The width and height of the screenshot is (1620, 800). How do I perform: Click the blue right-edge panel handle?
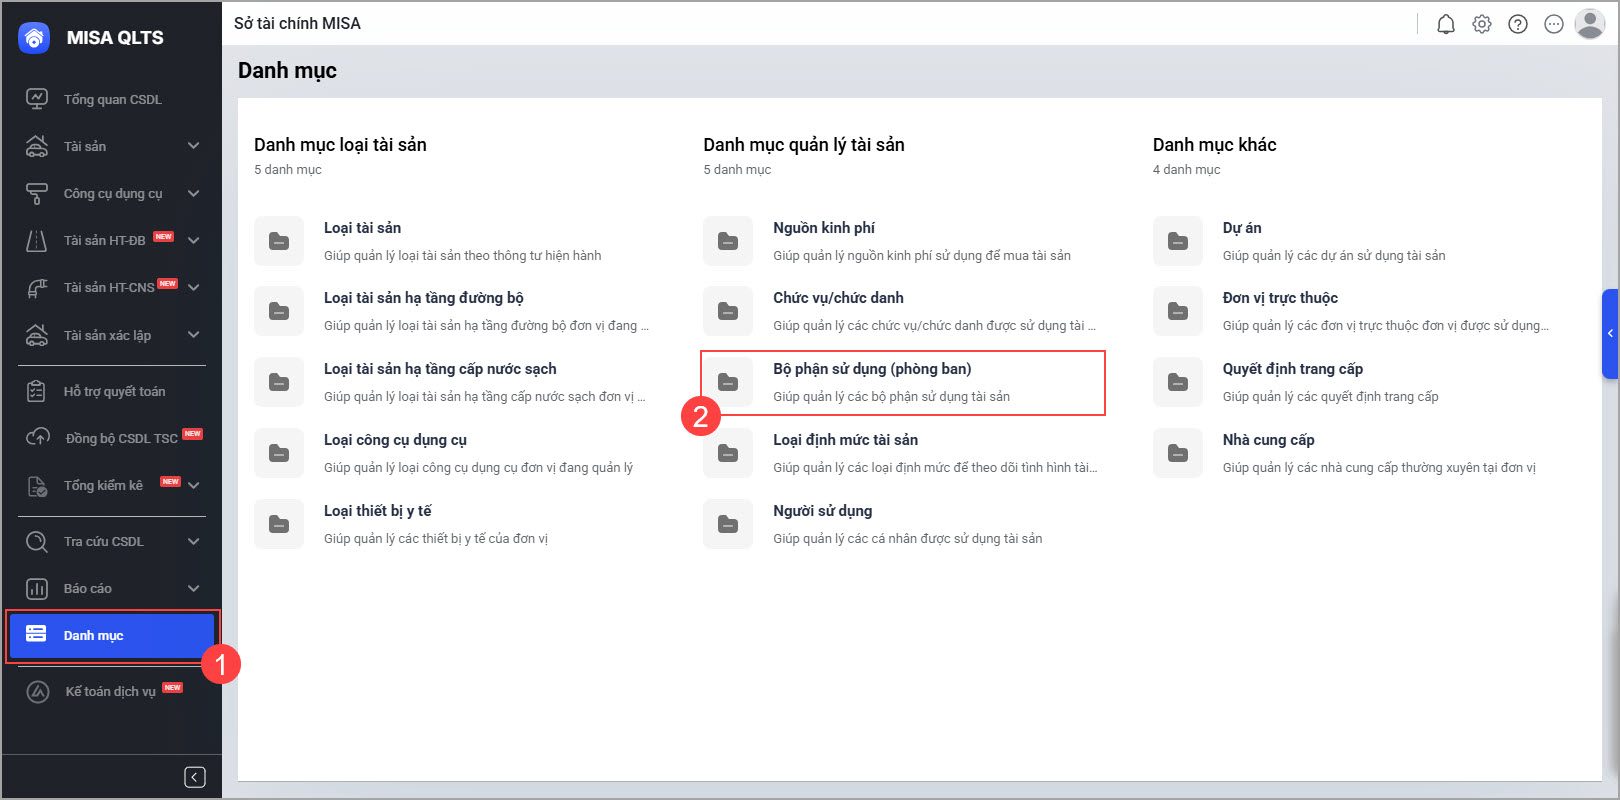1610,333
